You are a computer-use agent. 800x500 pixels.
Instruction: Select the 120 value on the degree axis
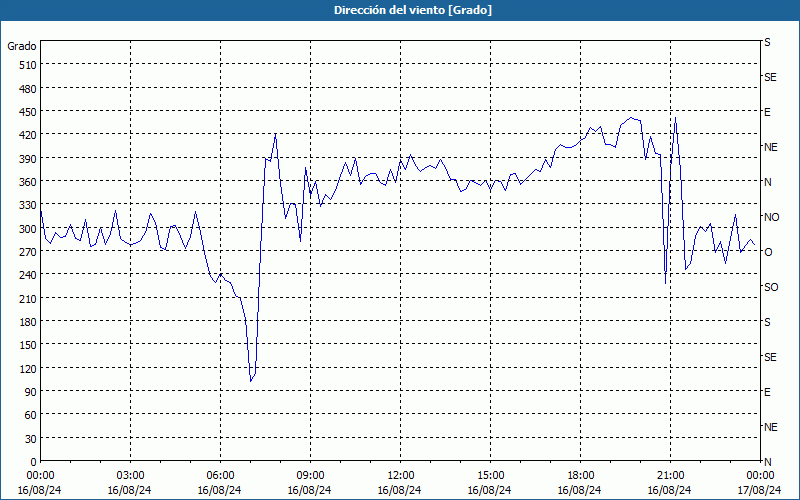(x=28, y=368)
